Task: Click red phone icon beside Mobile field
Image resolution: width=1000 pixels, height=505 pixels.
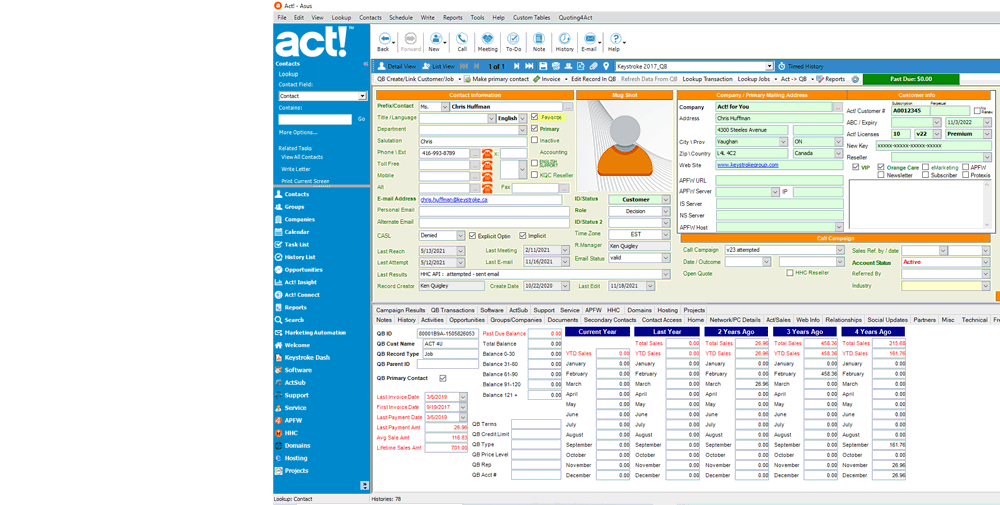Action: point(488,176)
